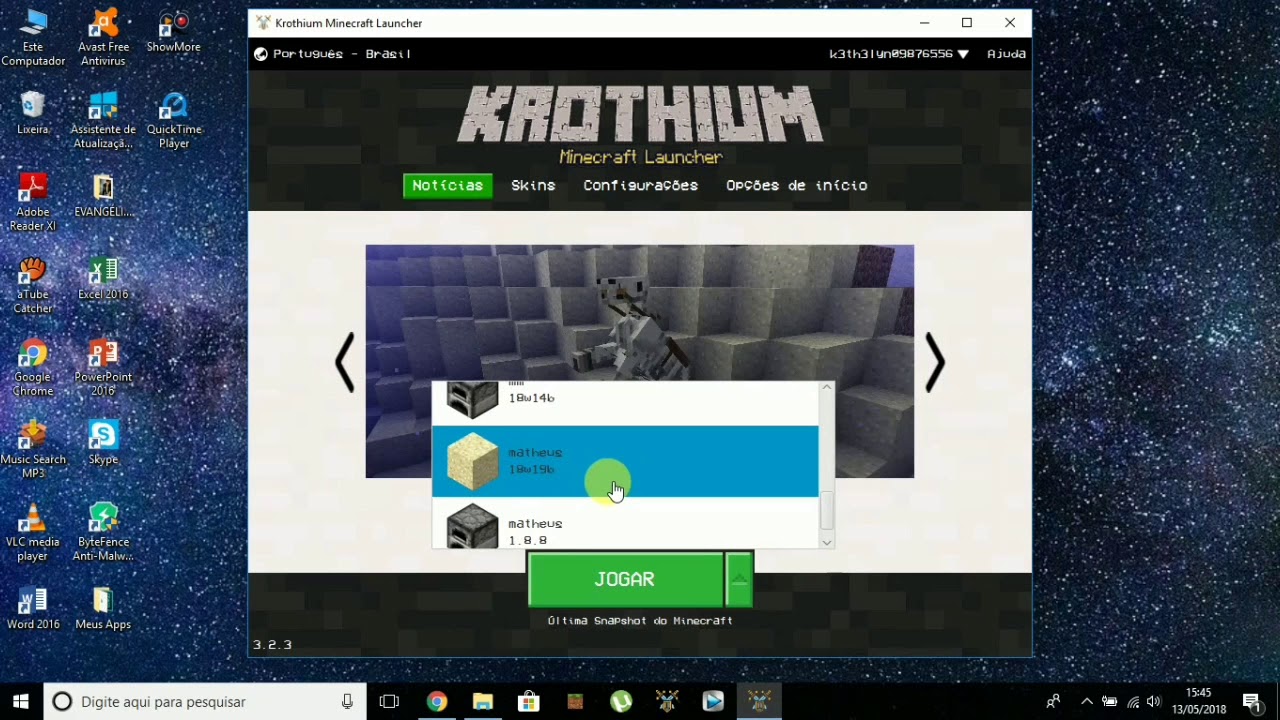The width and height of the screenshot is (1280, 720).
Task: Select the matheus 18w19b profile
Action: click(625, 461)
